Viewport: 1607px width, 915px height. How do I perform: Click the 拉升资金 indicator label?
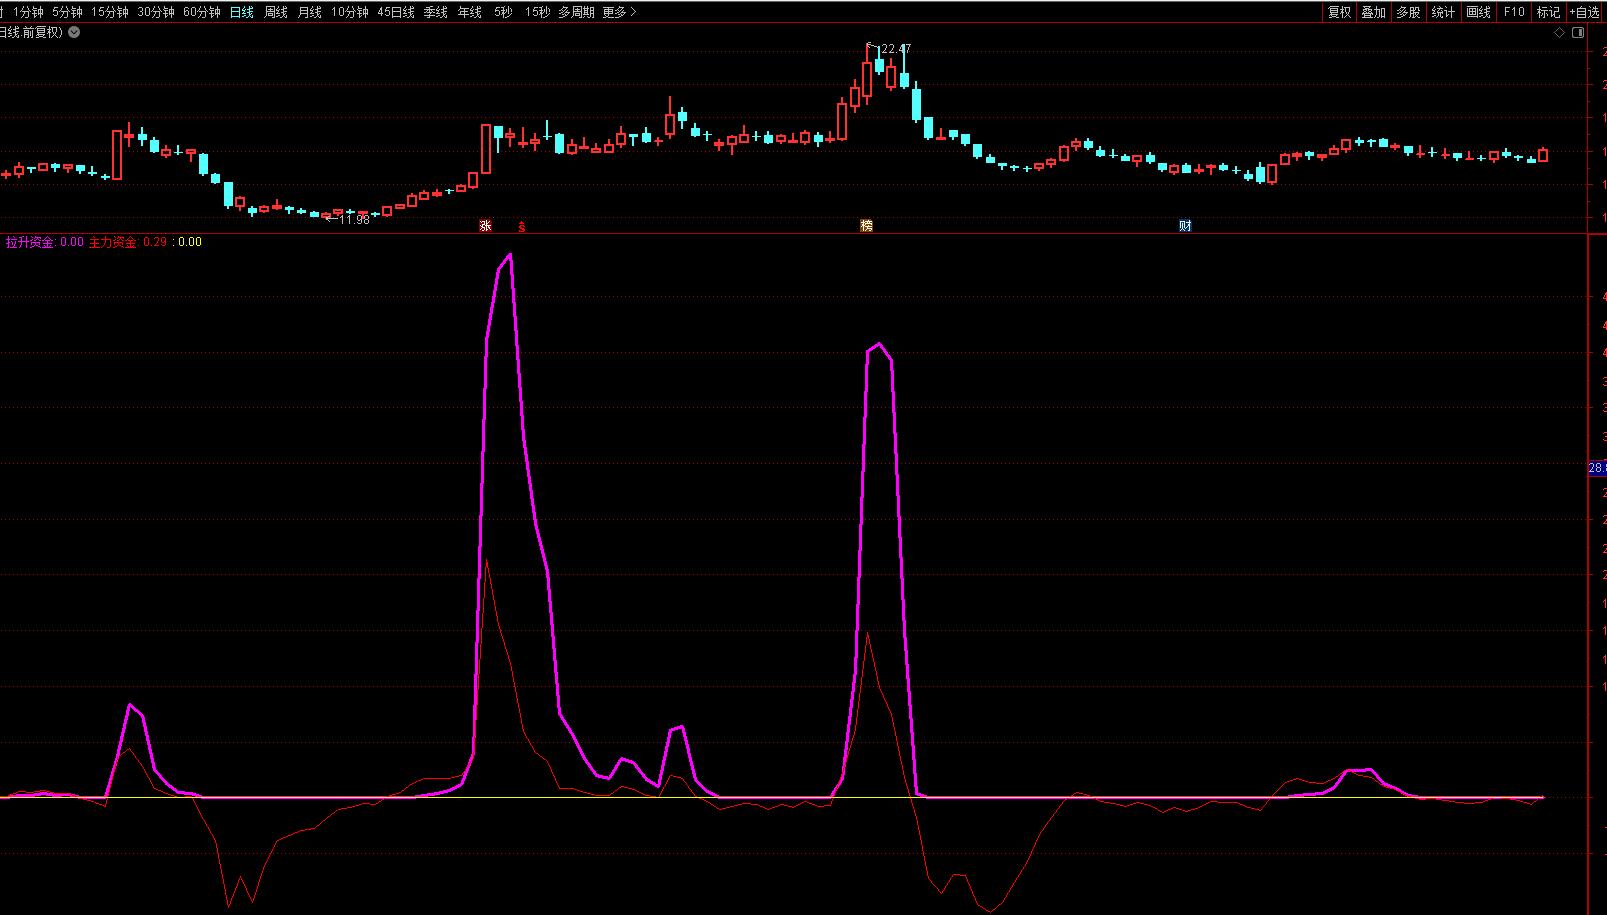[30, 242]
